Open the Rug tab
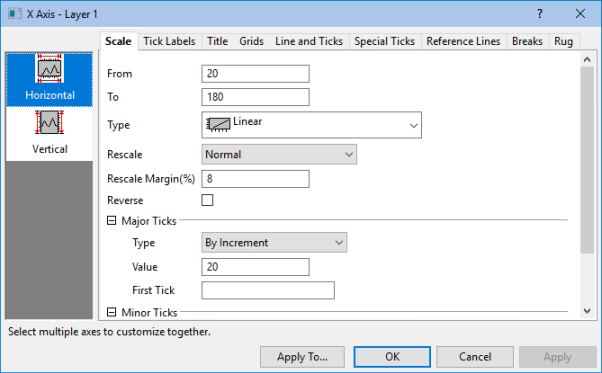The image size is (602, 373). pos(563,41)
